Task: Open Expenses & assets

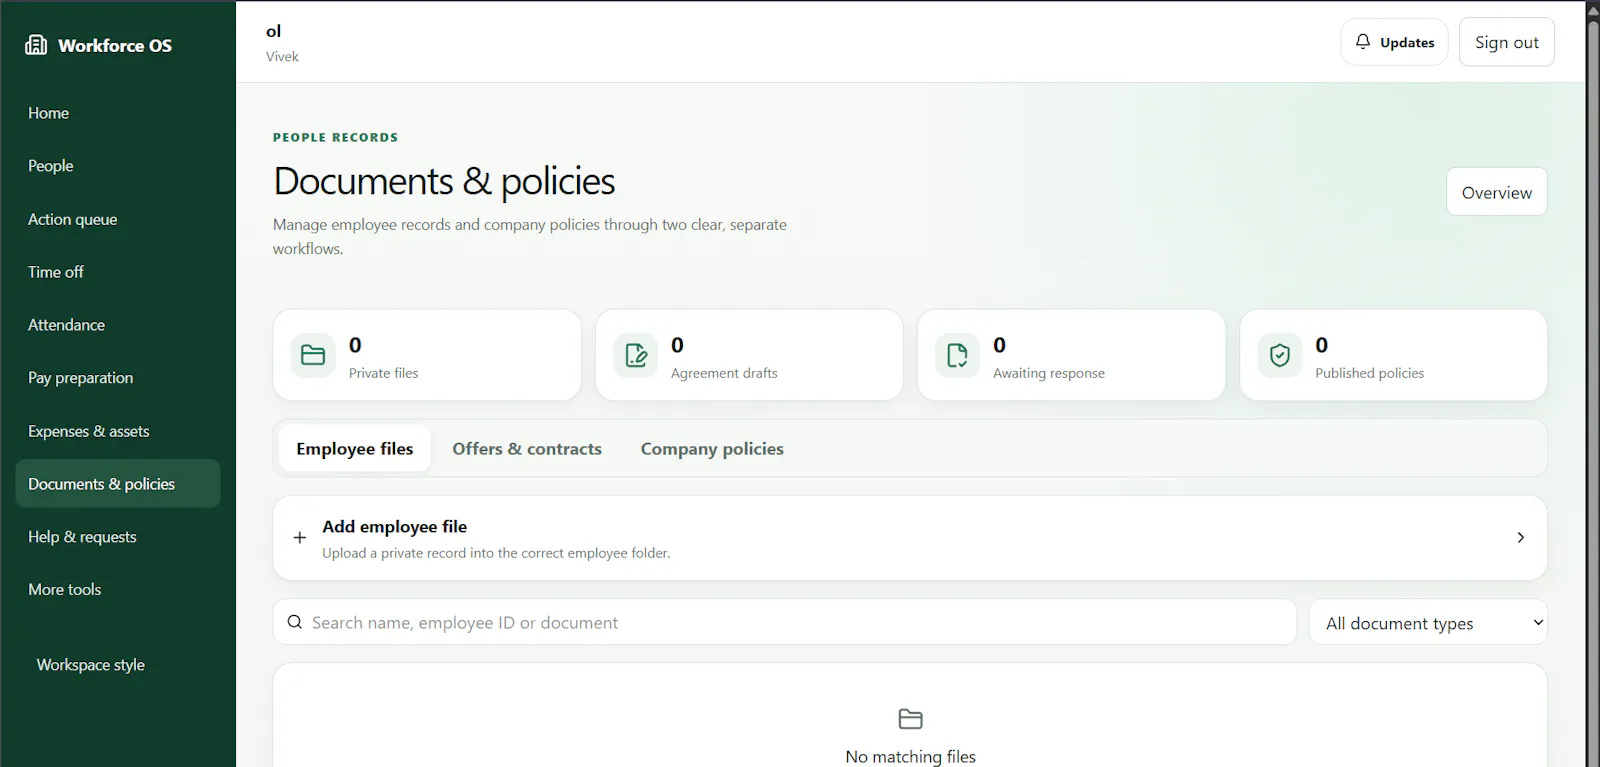Action: [x=118, y=431]
